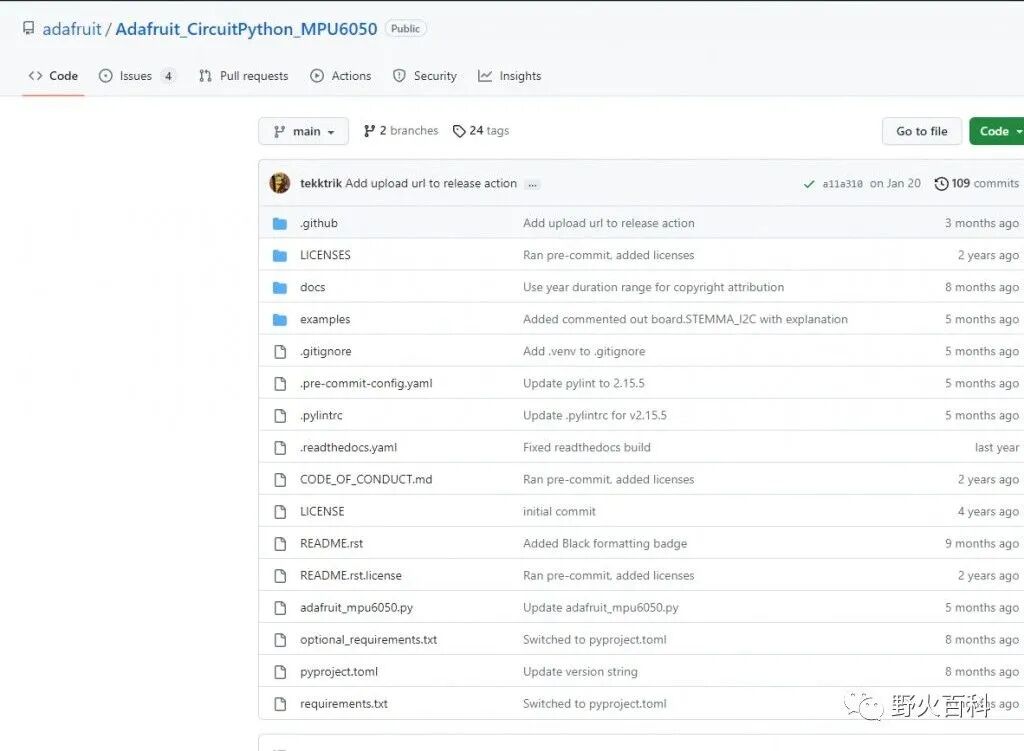Click the examples folder icon
Viewport: 1024px width, 751px height.
point(280,319)
